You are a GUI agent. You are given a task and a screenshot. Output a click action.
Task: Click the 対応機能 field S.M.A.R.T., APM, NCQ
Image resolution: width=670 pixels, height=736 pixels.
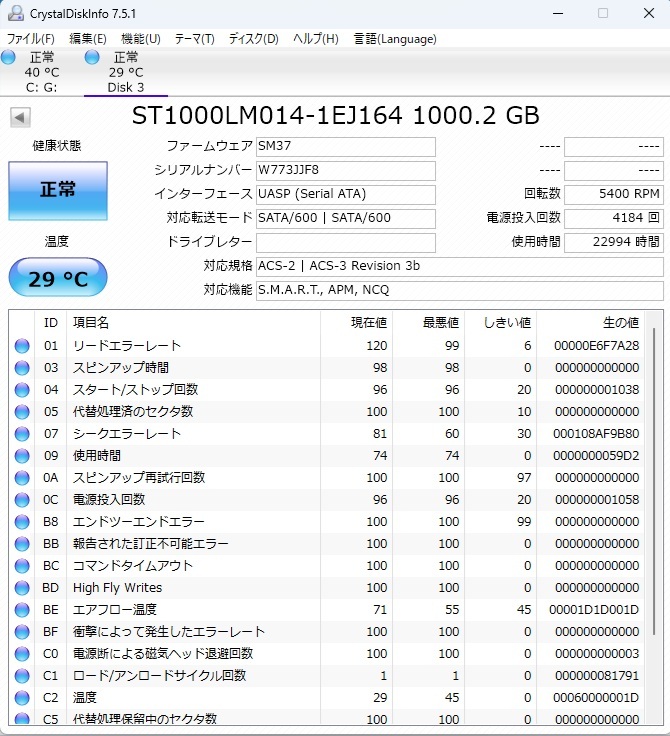tap(460, 291)
